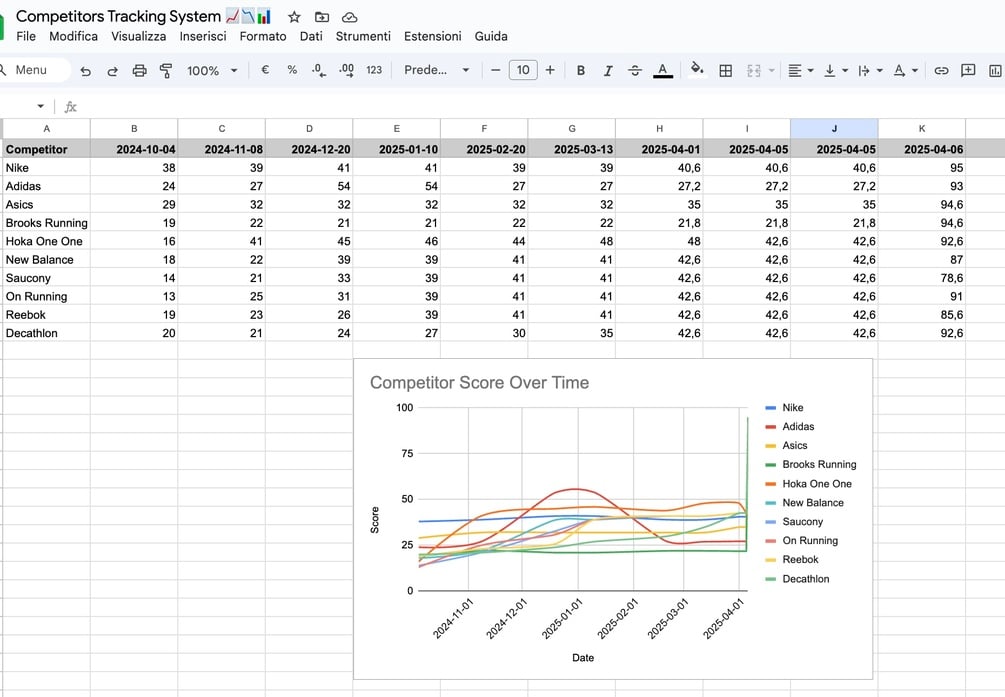The image size is (1005, 697).
Task: Open the fill color bucket
Action: [697, 69]
